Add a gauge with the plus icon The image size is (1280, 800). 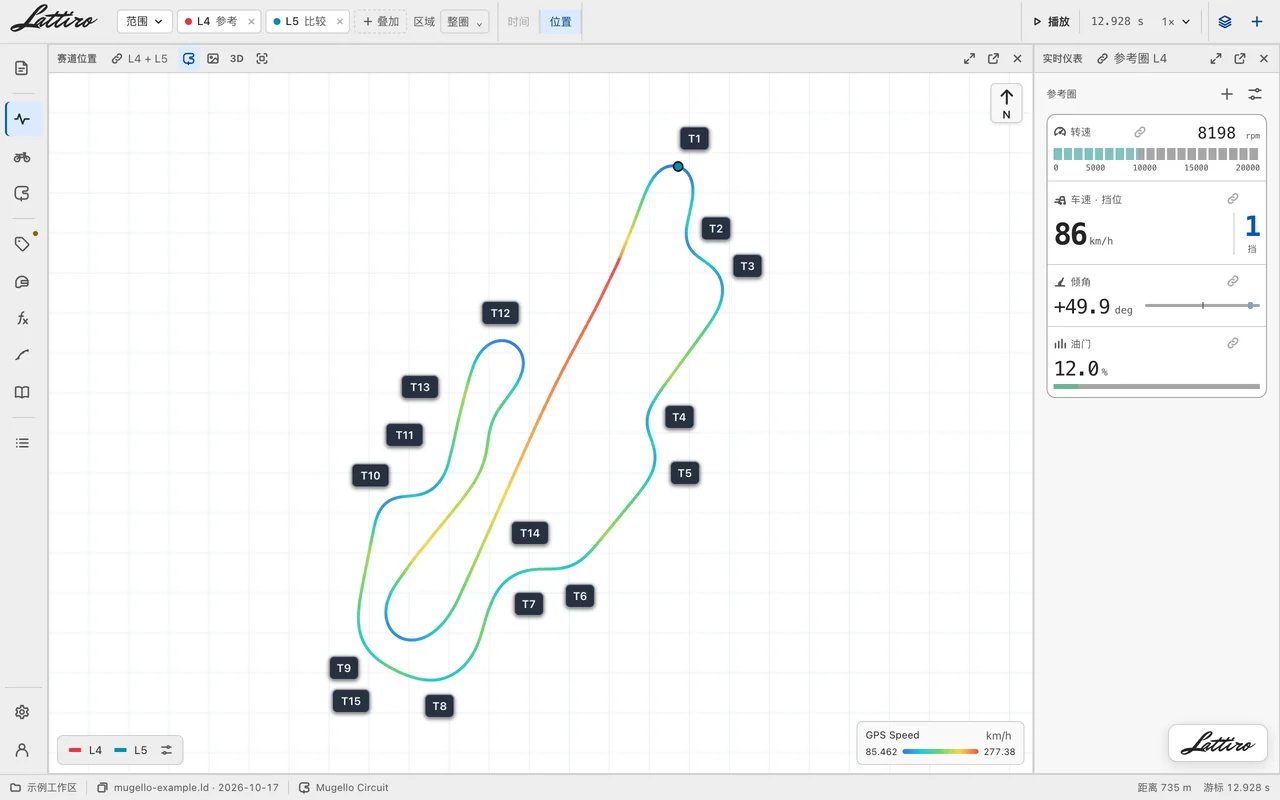[1227, 94]
